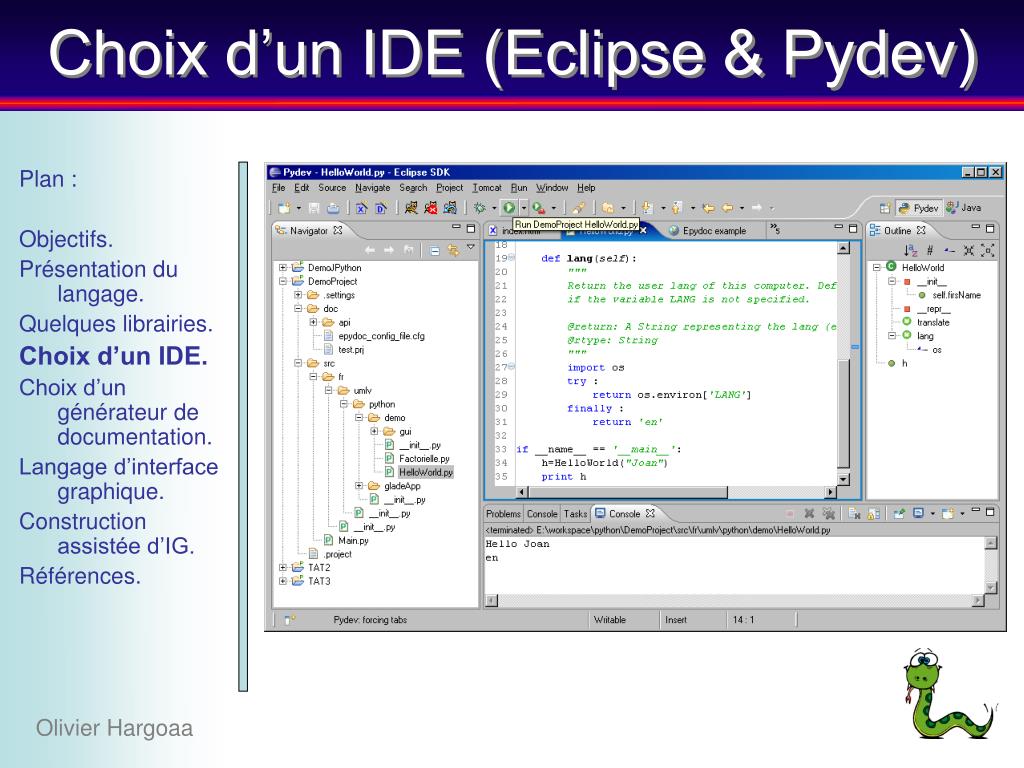Click the green Run button icon
Viewport: 1024px width, 768px height.
pos(509,208)
